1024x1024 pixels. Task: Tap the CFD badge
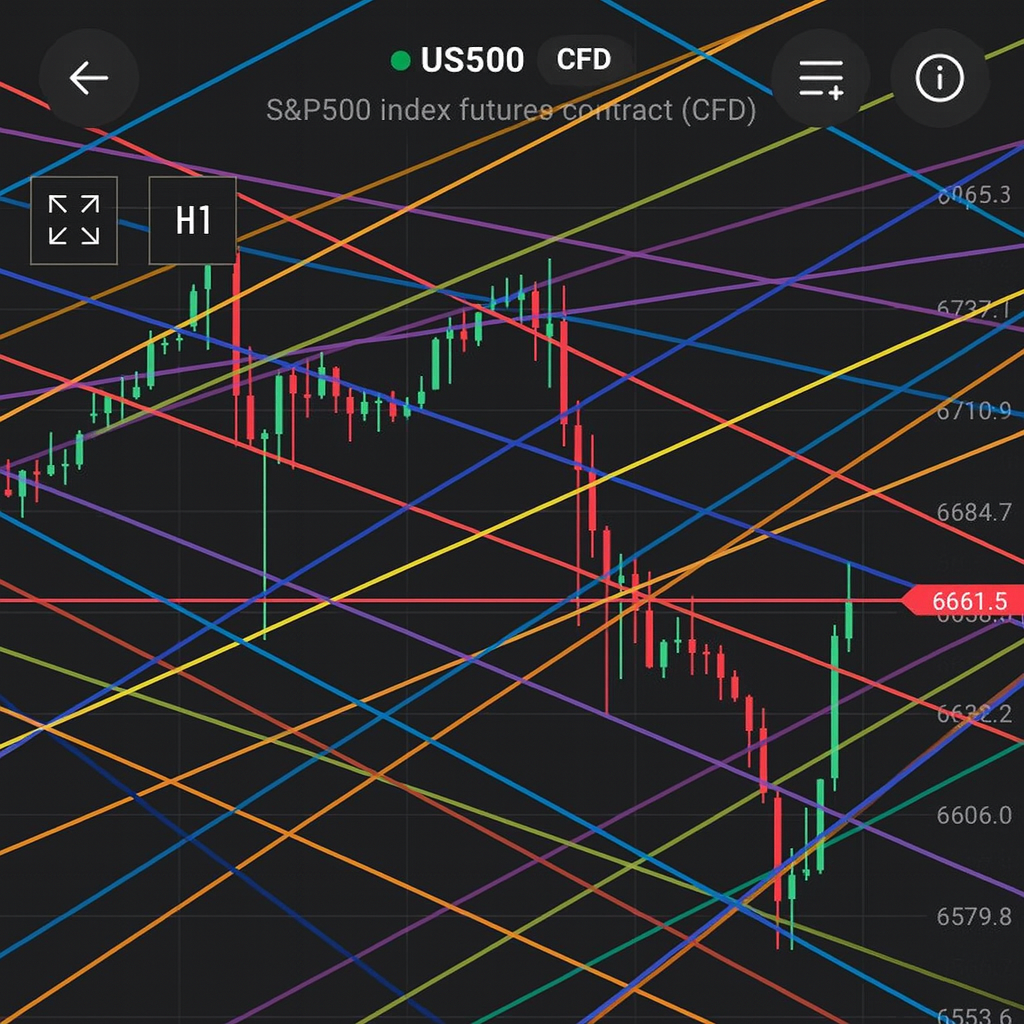(584, 60)
